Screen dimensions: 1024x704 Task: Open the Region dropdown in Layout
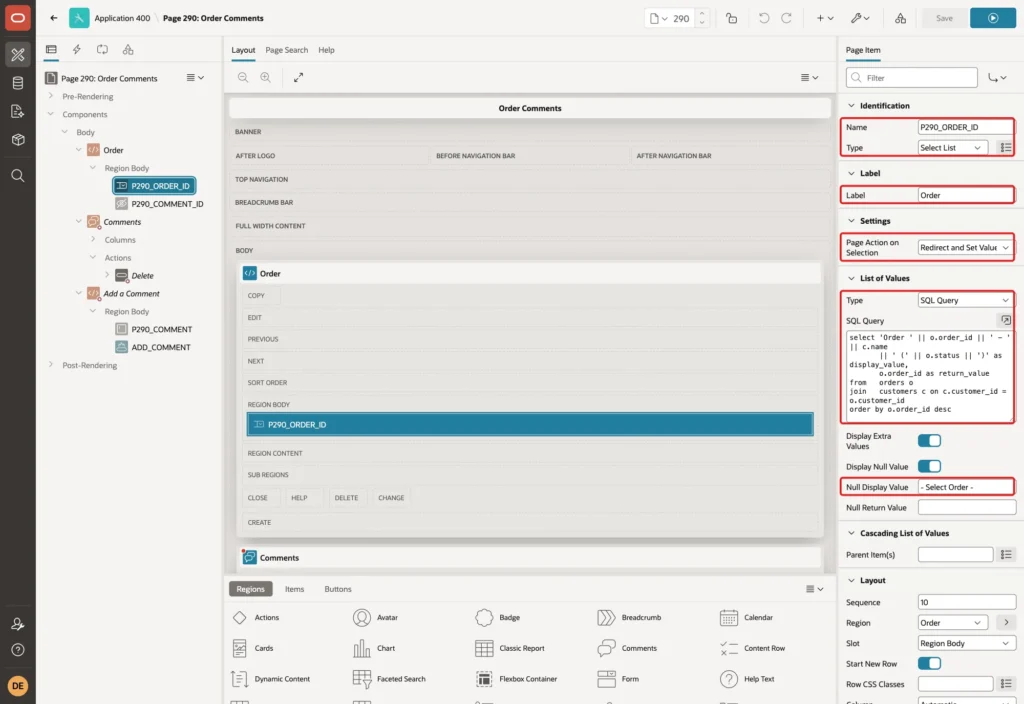(952, 622)
